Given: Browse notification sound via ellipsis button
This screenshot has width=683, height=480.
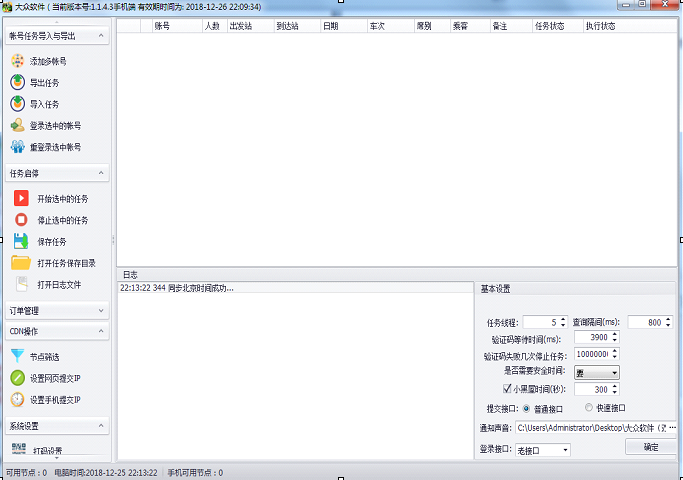Looking at the screenshot, I should (672, 427).
